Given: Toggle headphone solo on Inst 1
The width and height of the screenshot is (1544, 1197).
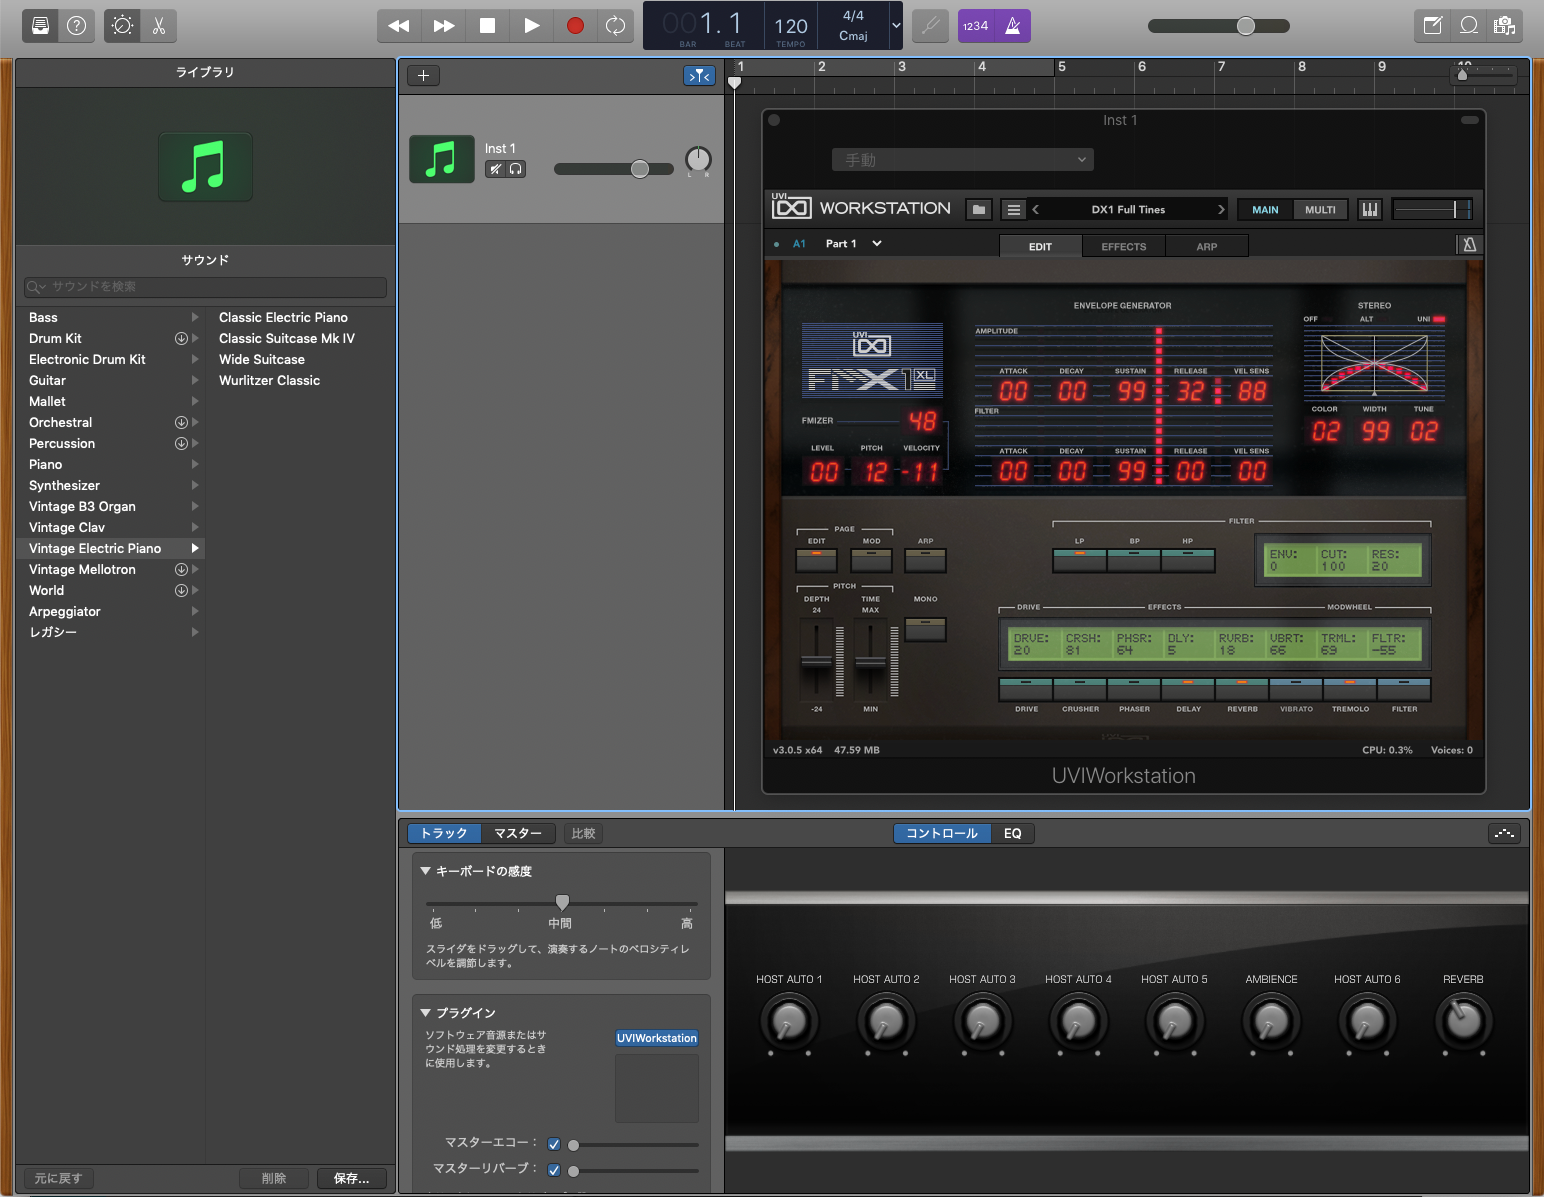Looking at the screenshot, I should [x=516, y=169].
